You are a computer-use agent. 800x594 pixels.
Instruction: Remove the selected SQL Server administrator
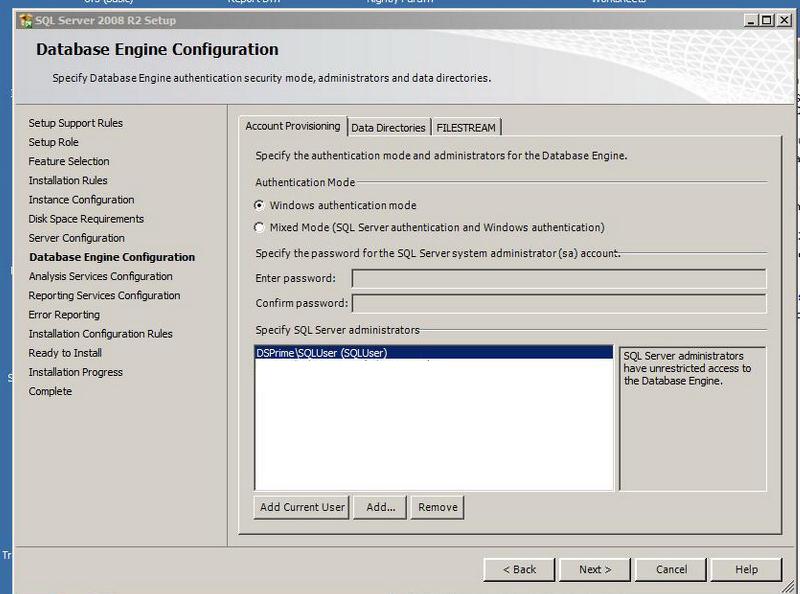click(x=438, y=507)
